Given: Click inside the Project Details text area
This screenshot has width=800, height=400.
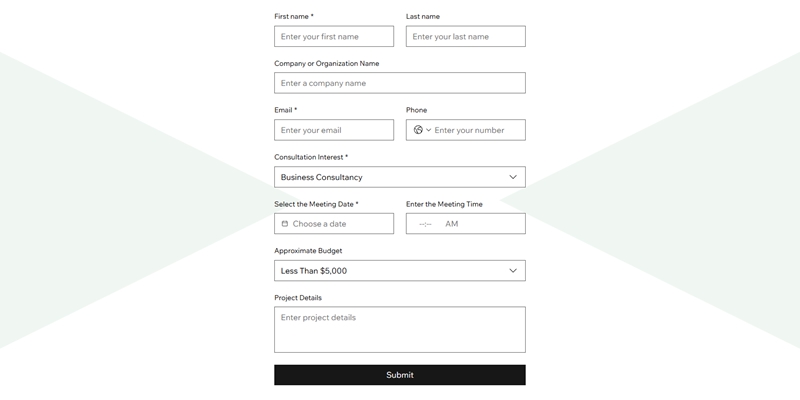Looking at the screenshot, I should click(399, 330).
